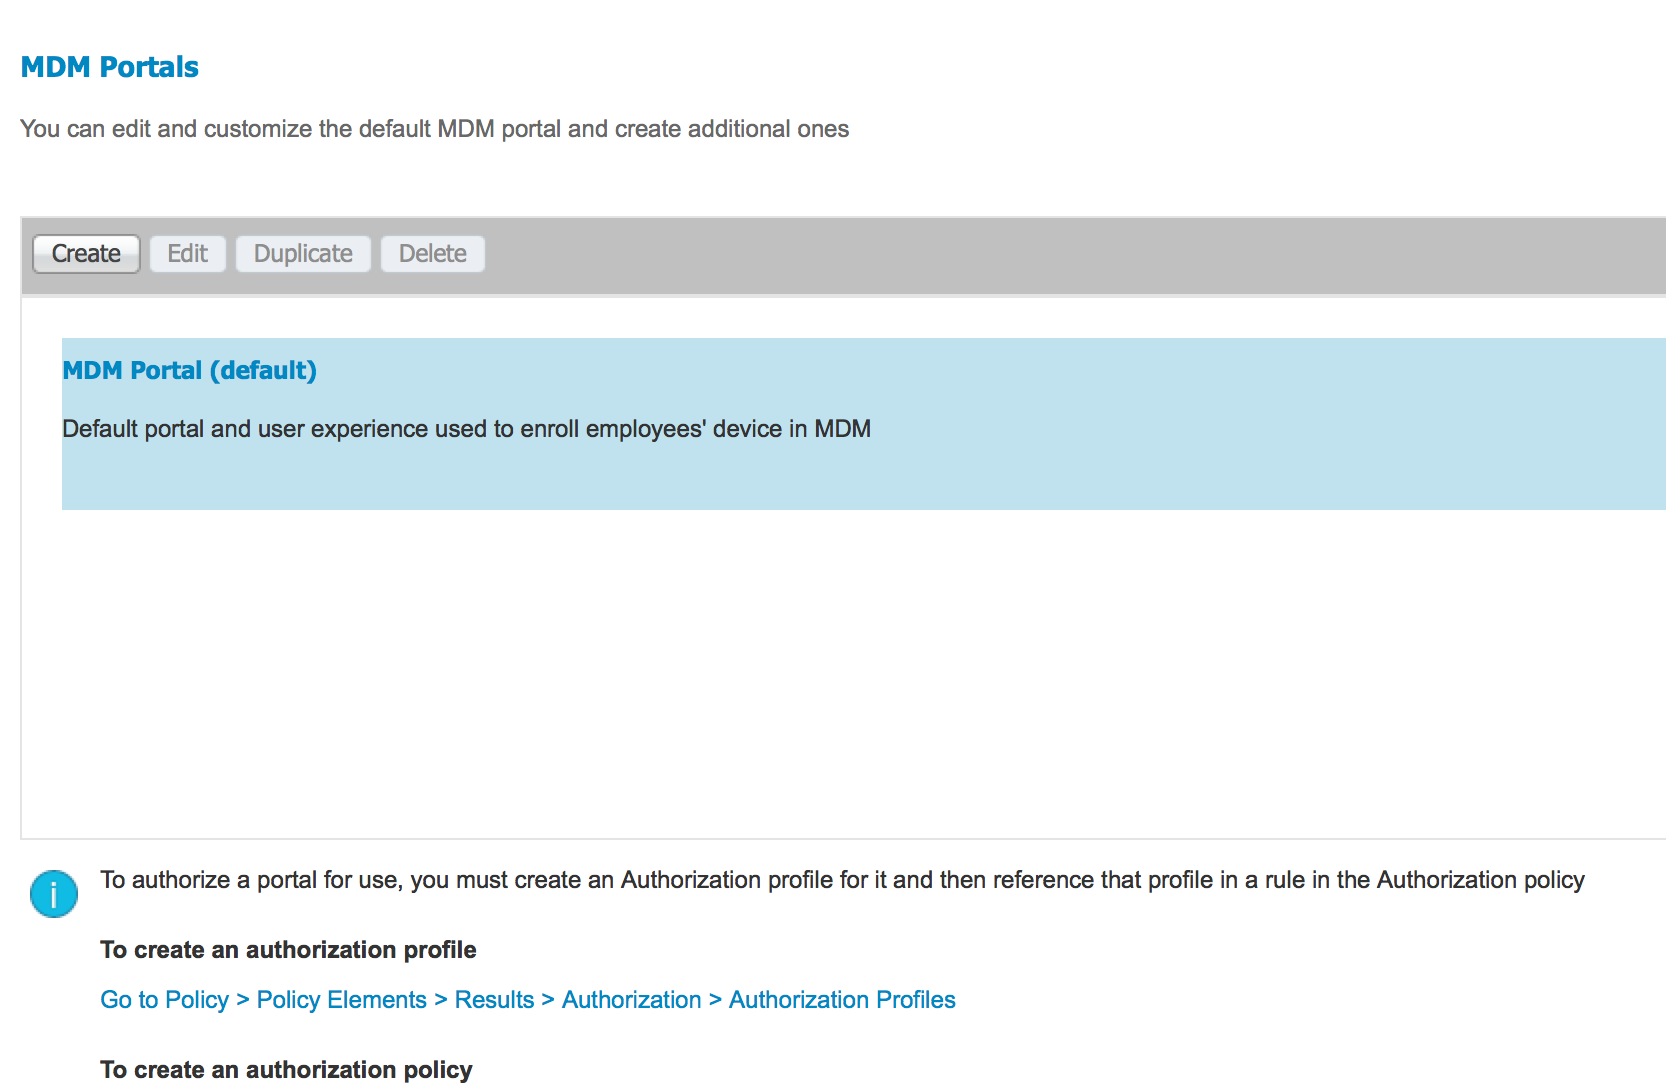This screenshot has width=1666, height=1090.
Task: Follow the 'Go to Policy' link
Action: (x=164, y=1000)
